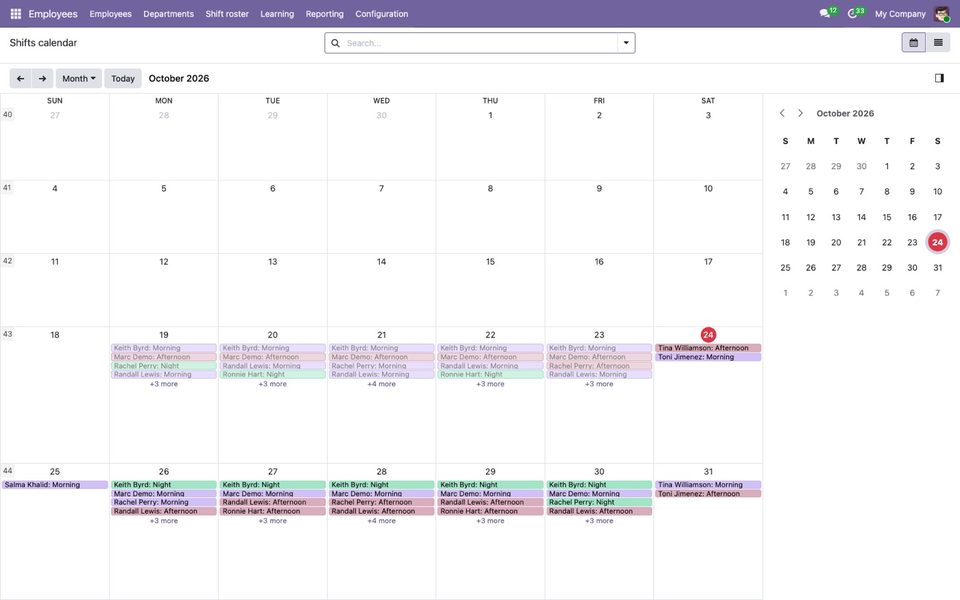The image size is (960, 600).
Task: Click mini calendar previous month chevron
Action: [x=782, y=113]
